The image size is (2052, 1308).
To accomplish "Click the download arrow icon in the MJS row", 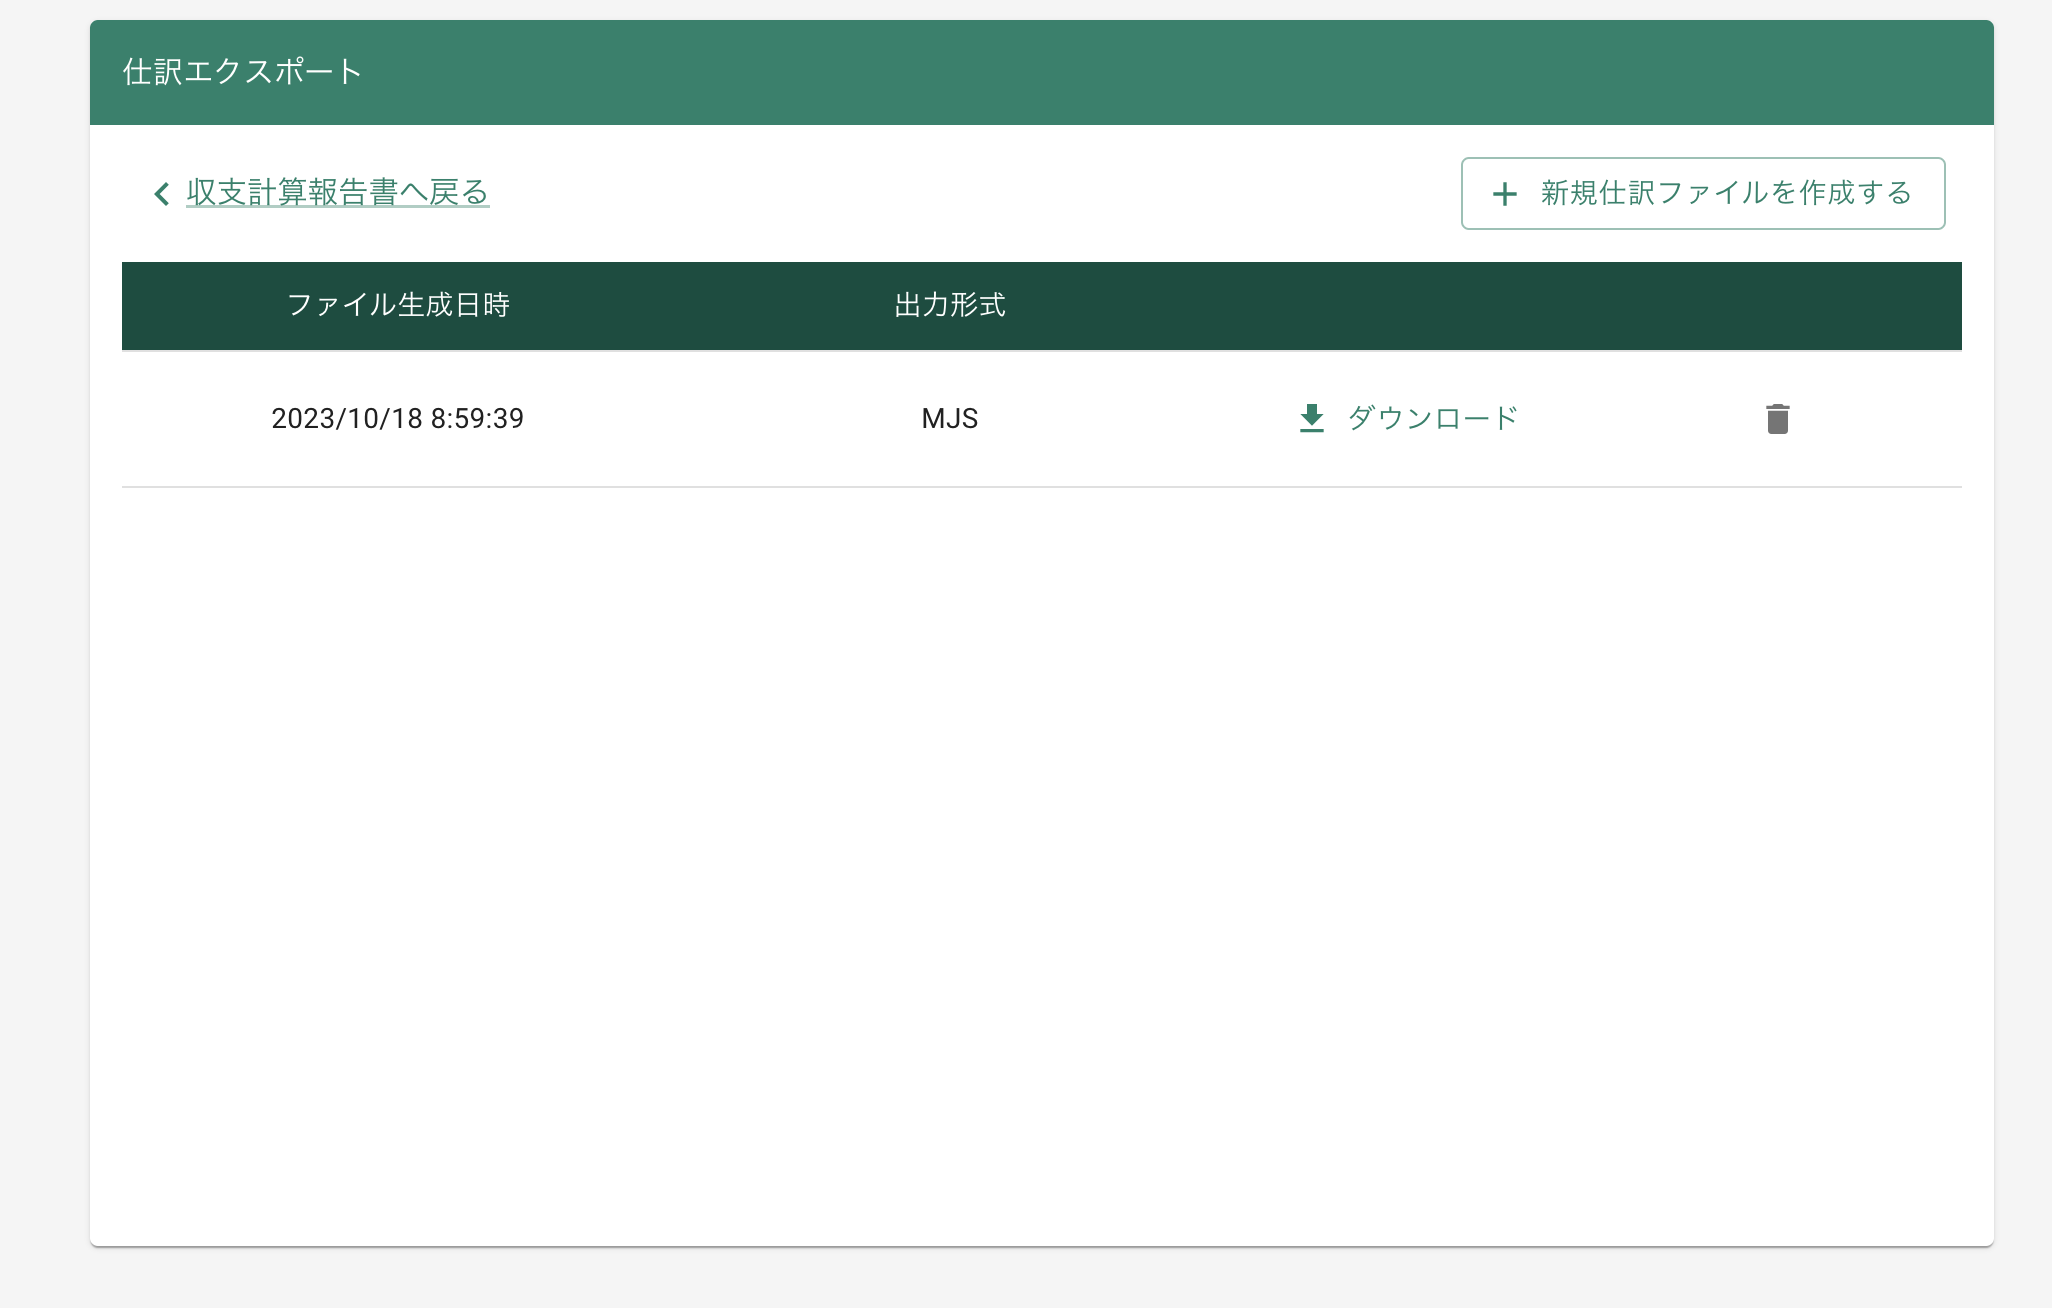I will tap(1311, 418).
